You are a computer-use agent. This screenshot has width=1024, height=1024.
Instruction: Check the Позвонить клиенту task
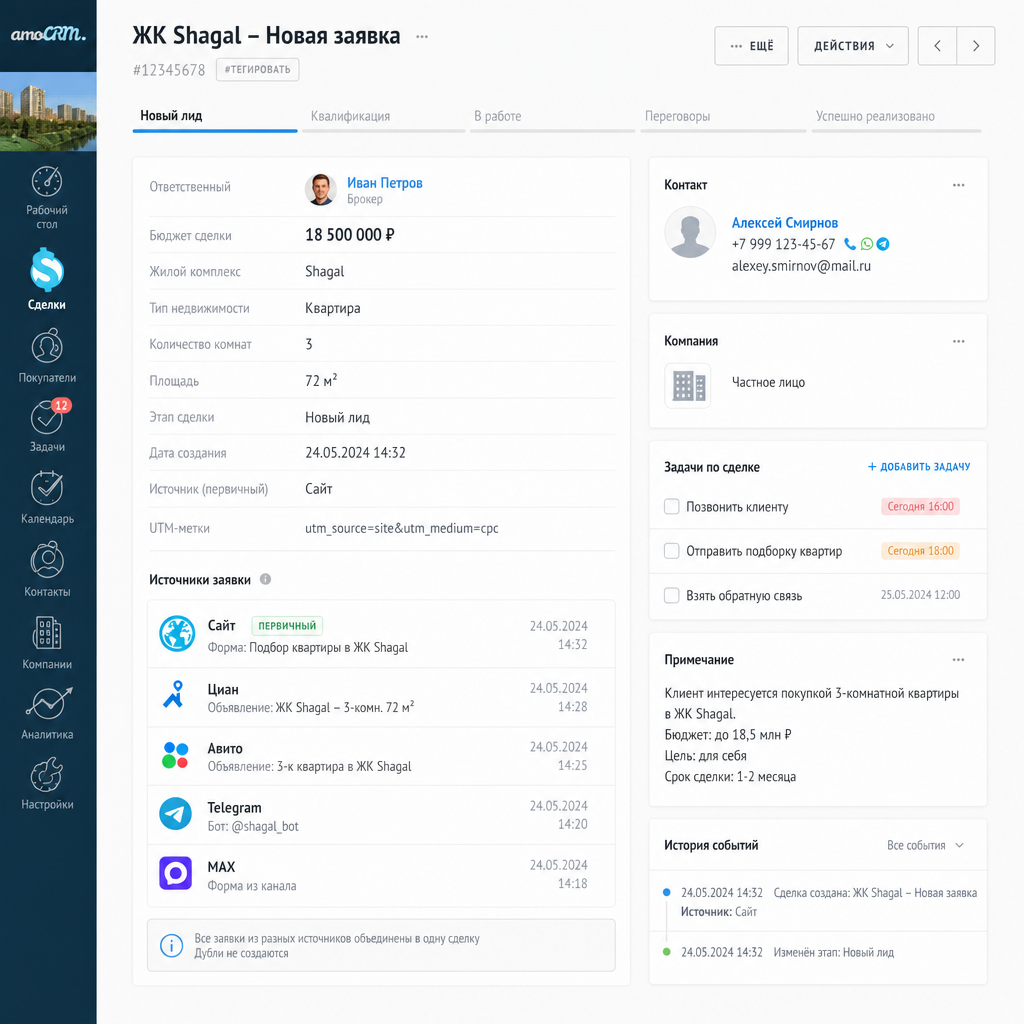tap(671, 506)
